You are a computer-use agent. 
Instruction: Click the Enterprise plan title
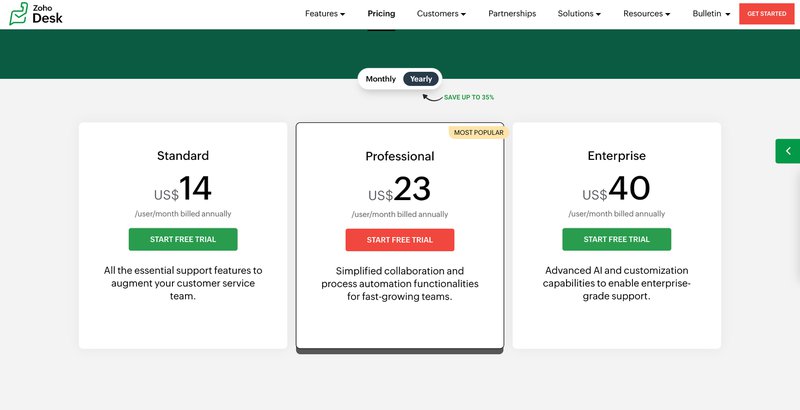617,156
